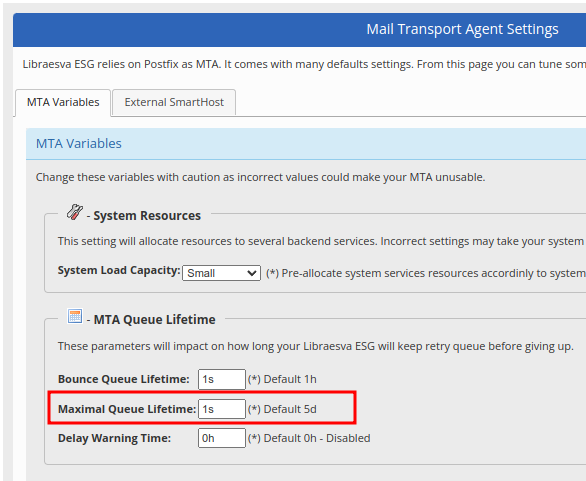This screenshot has width=586, height=481.
Task: Click the 'This setting will allocate resources' text
Action: [x=322, y=241]
